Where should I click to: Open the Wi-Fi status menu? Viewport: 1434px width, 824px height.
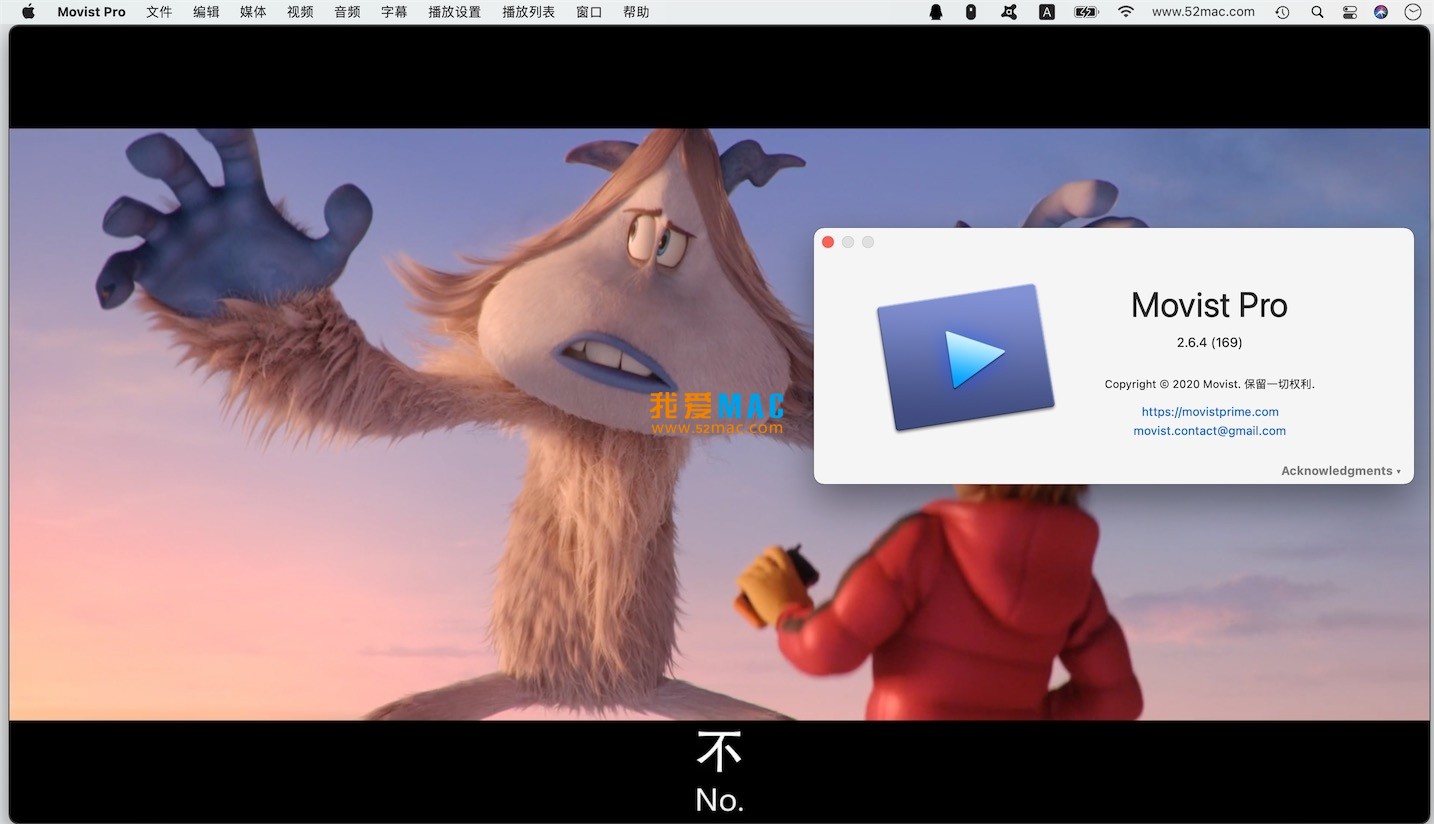[1126, 12]
